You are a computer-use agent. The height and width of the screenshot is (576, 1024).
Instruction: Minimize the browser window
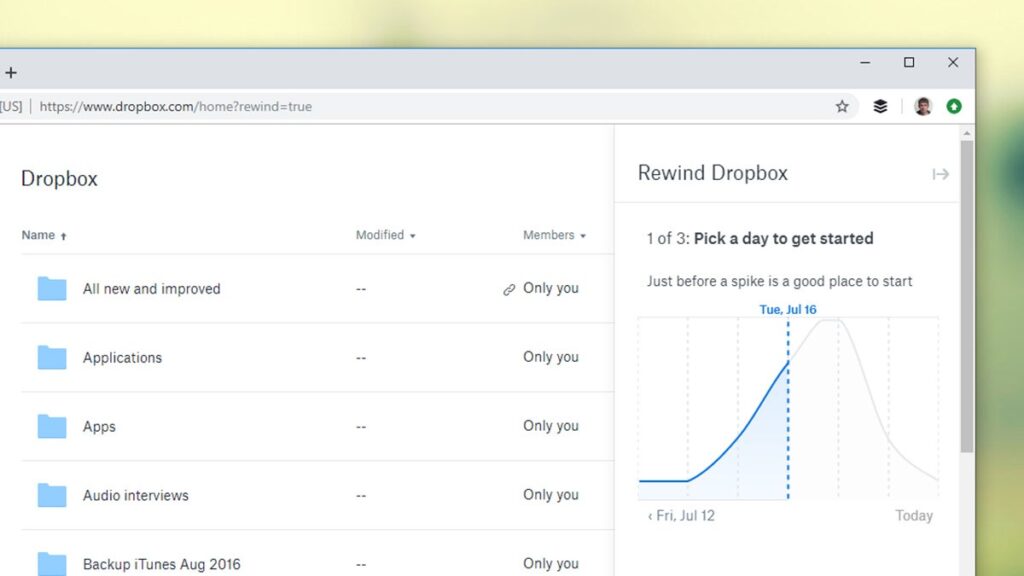tap(865, 63)
